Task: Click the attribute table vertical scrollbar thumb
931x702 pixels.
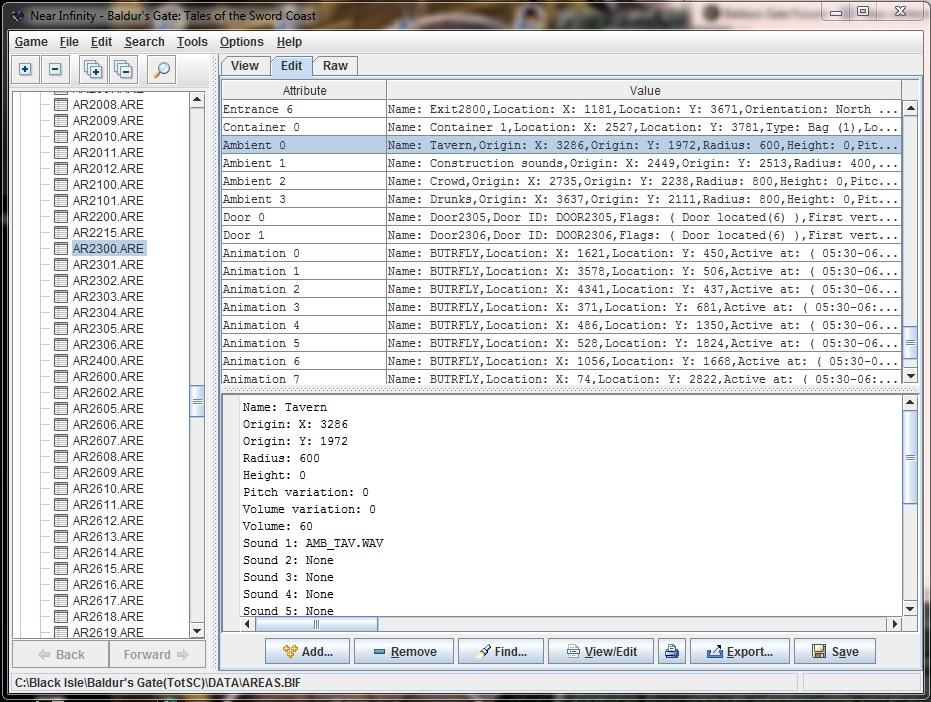Action: (910, 343)
